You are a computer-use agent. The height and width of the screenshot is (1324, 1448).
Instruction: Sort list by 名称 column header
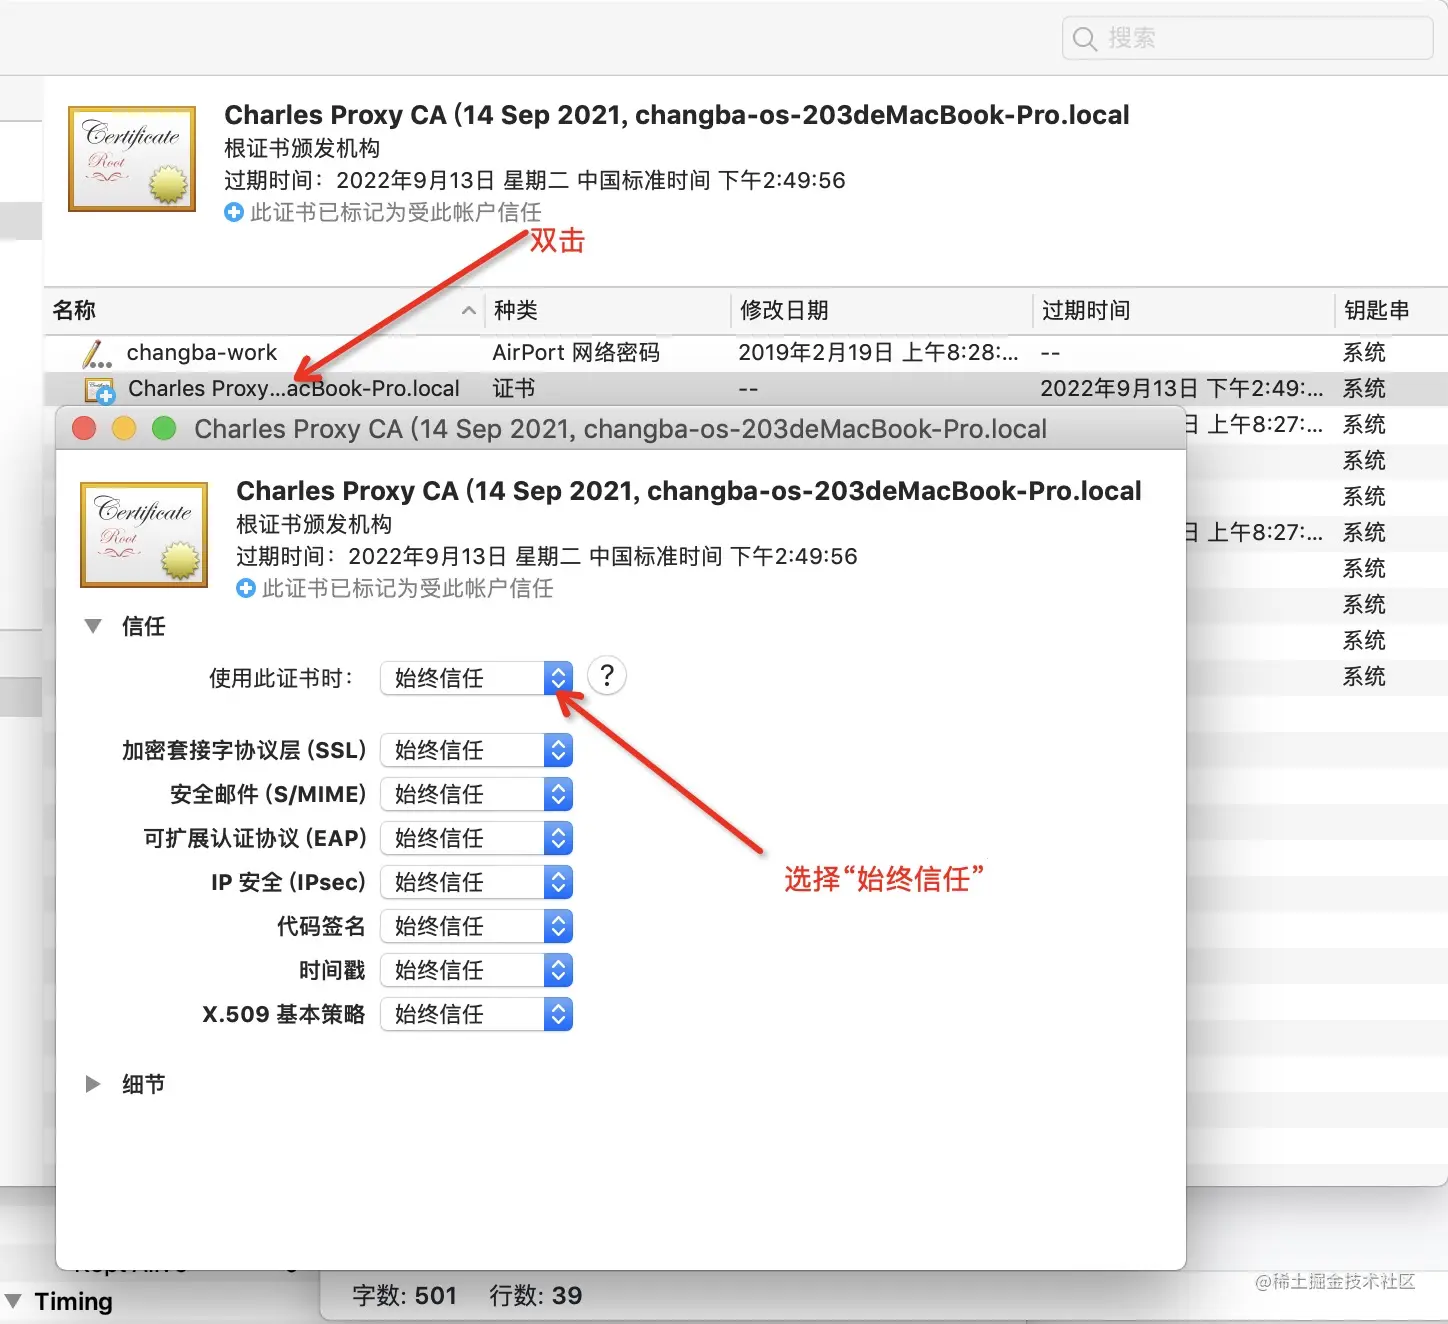pyautogui.click(x=264, y=310)
